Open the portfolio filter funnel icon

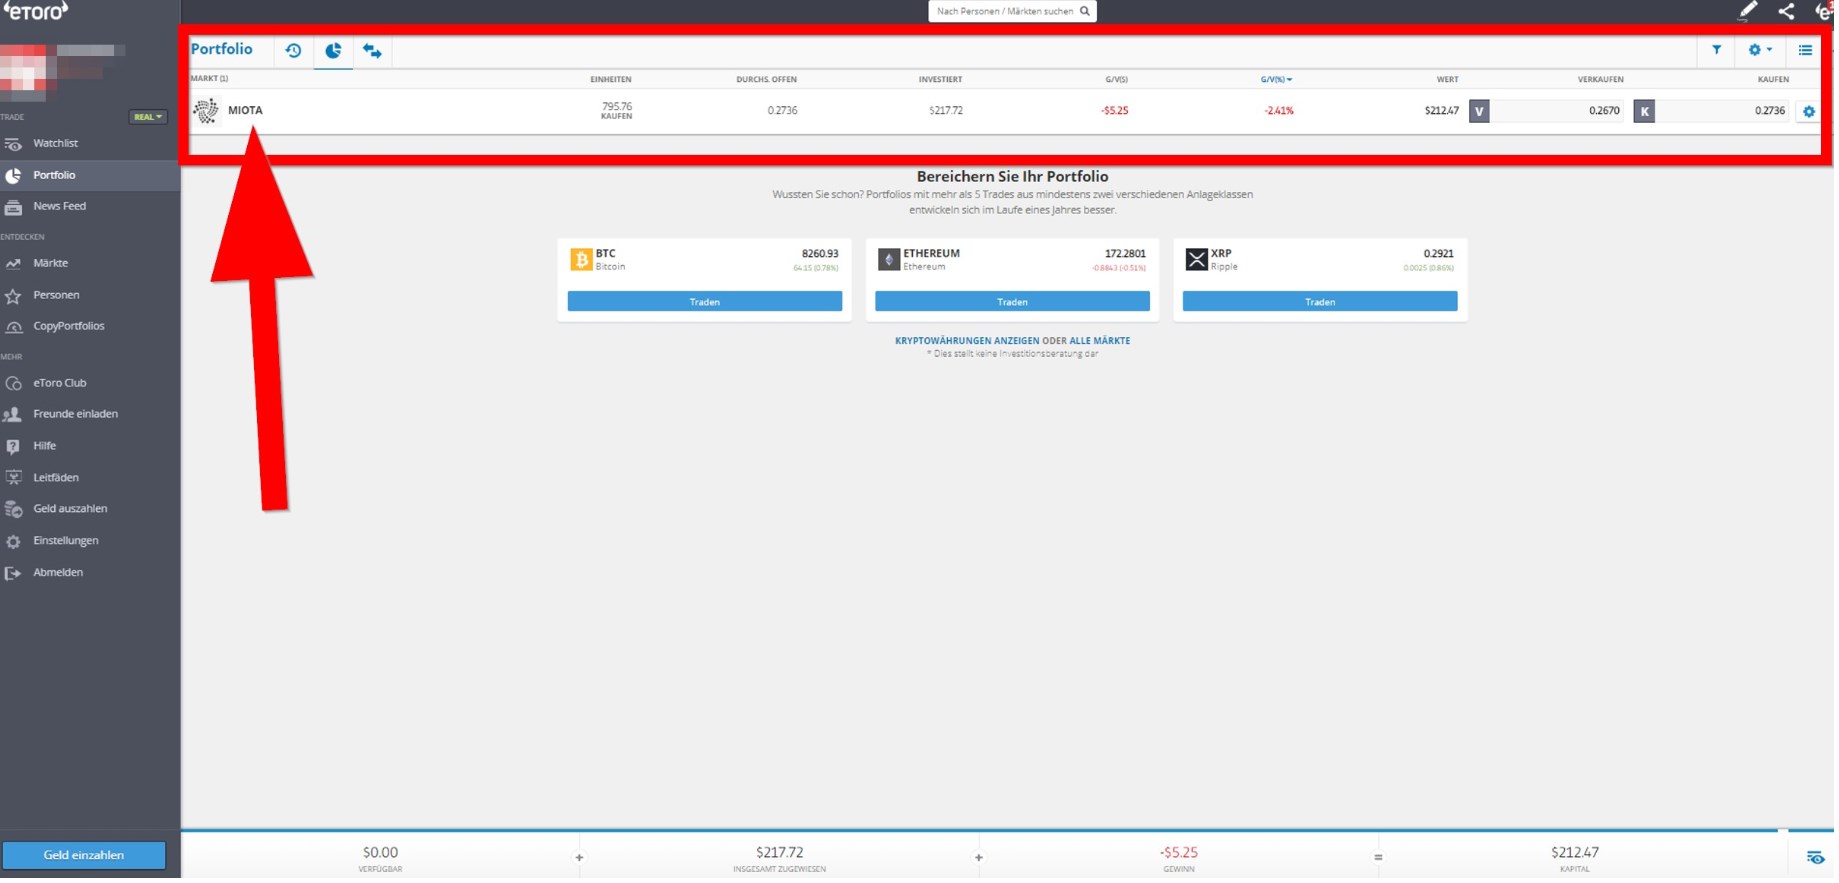click(x=1716, y=50)
